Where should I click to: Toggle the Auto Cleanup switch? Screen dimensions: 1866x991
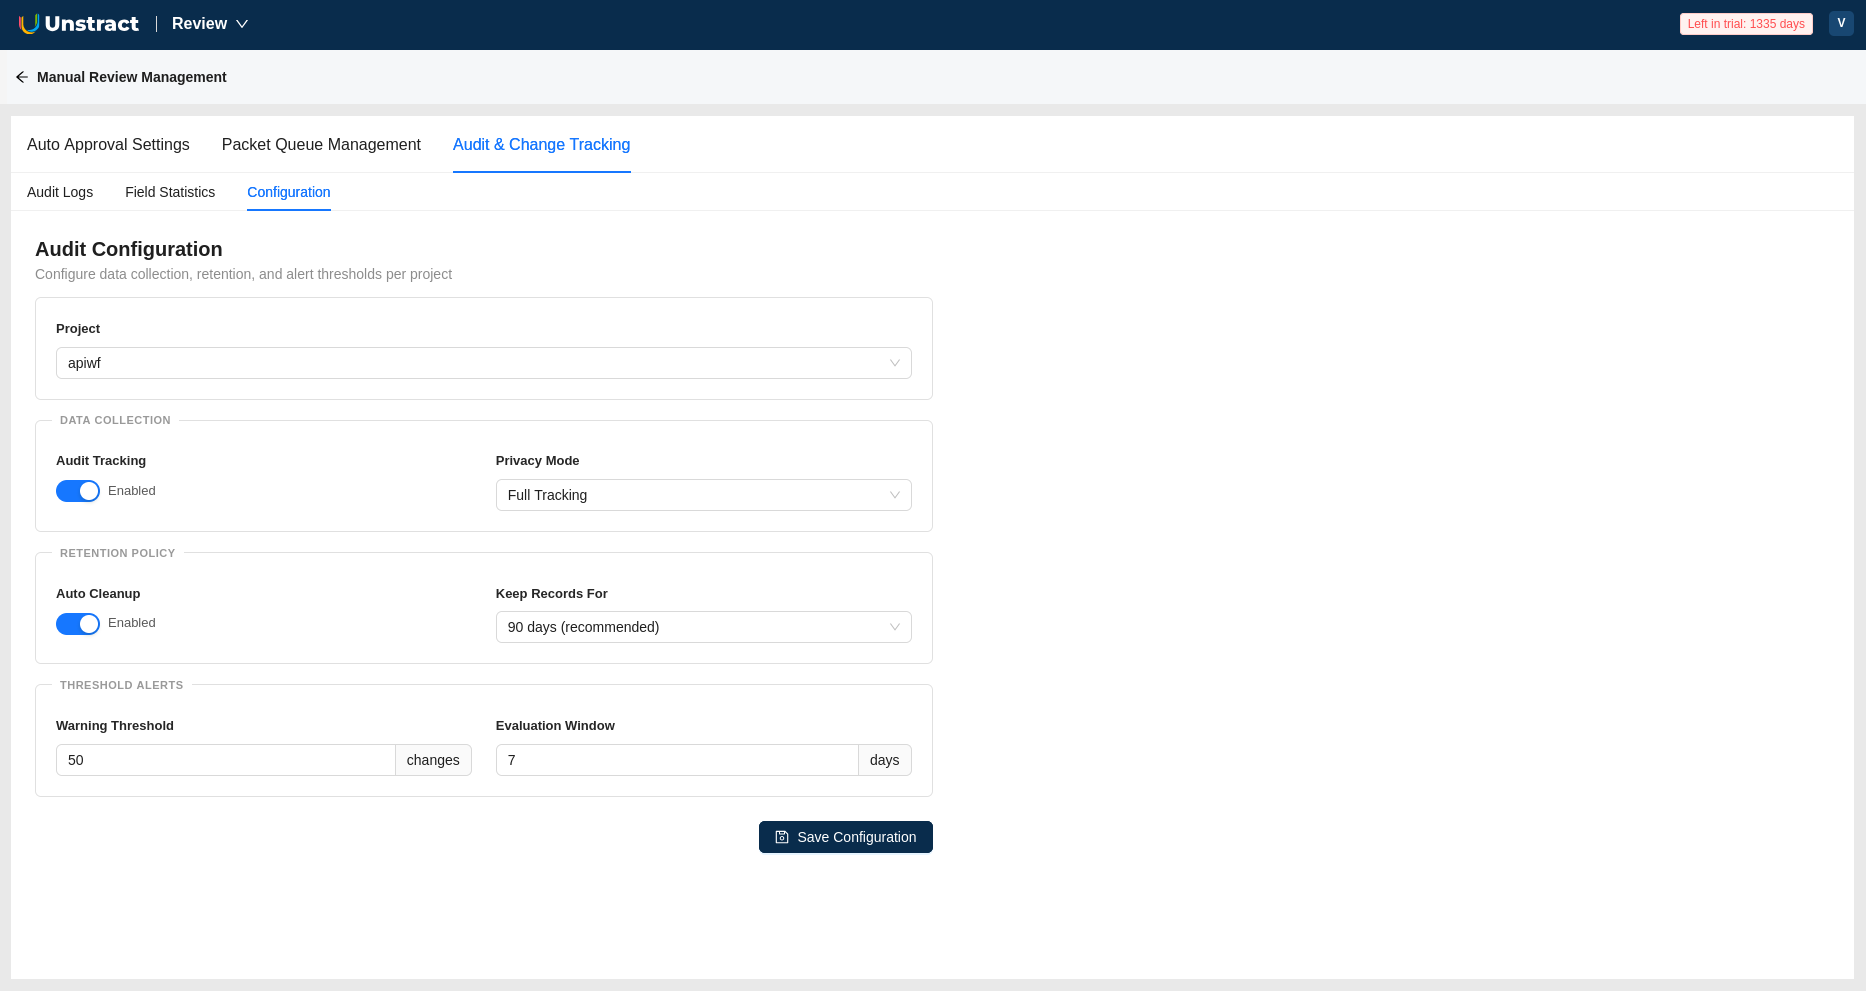[x=78, y=624]
